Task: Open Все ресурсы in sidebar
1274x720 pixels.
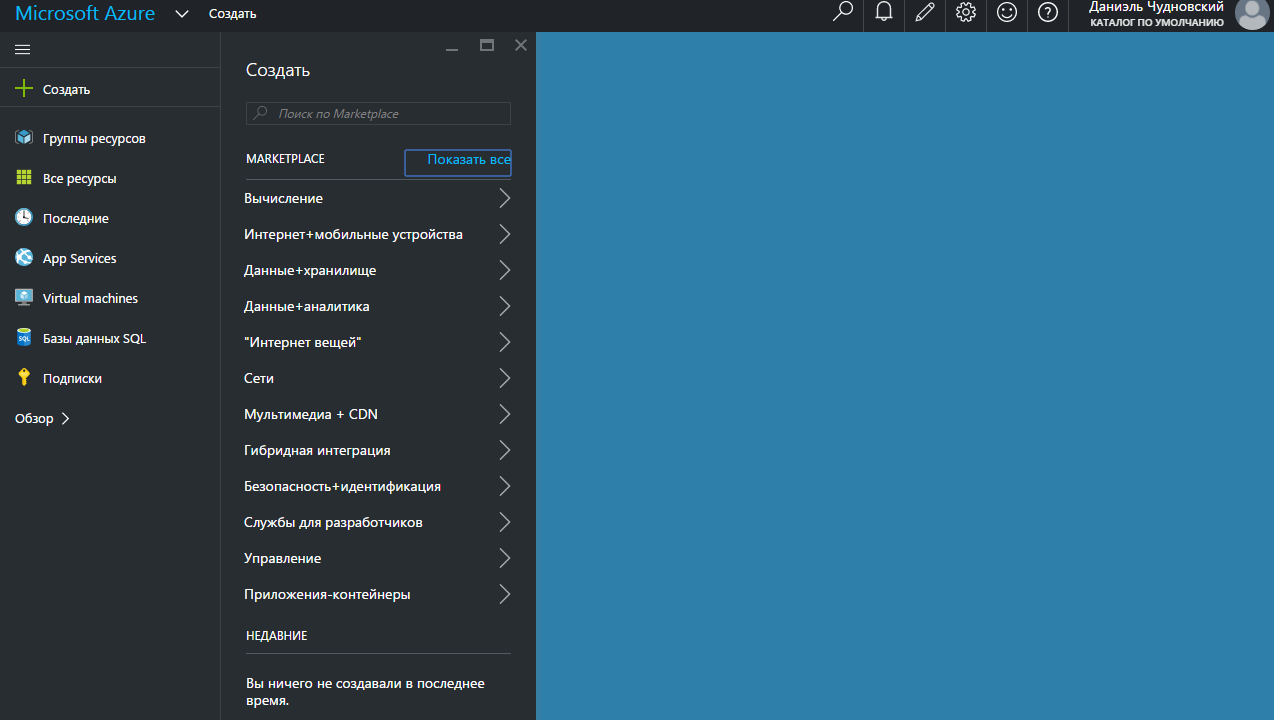Action: pyautogui.click(x=80, y=178)
